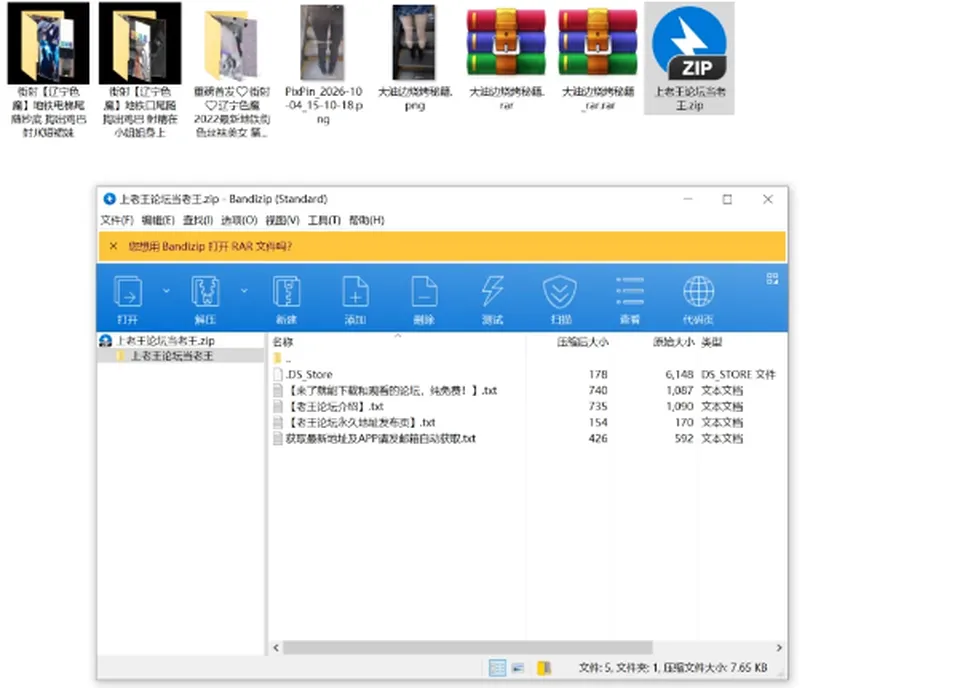The height and width of the screenshot is (688, 960).
Task: Select the parent folder ".." entry
Action: 282,359
